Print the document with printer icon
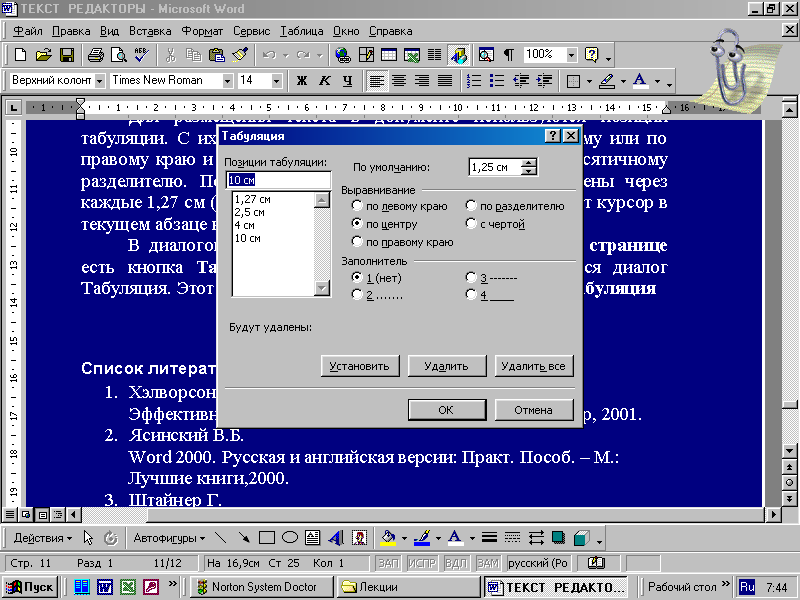 (95, 54)
